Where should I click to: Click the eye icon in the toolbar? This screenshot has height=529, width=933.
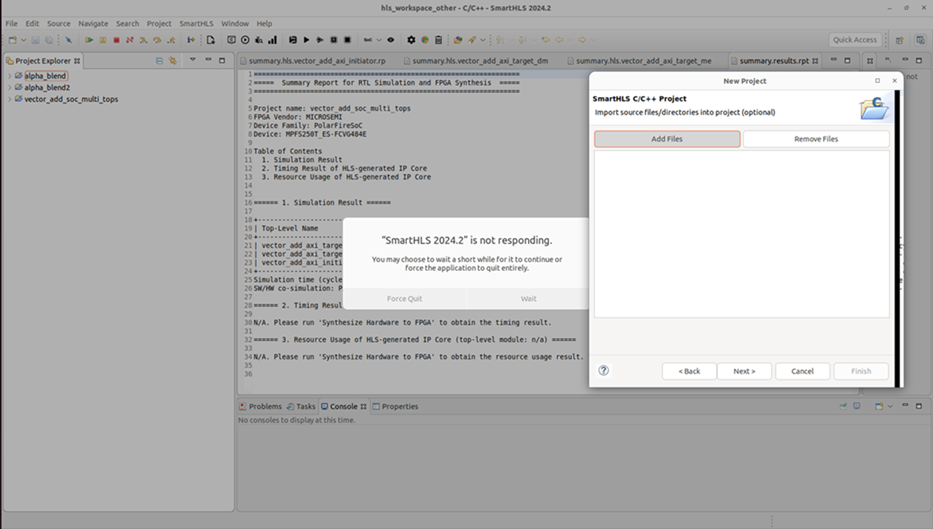(390, 40)
